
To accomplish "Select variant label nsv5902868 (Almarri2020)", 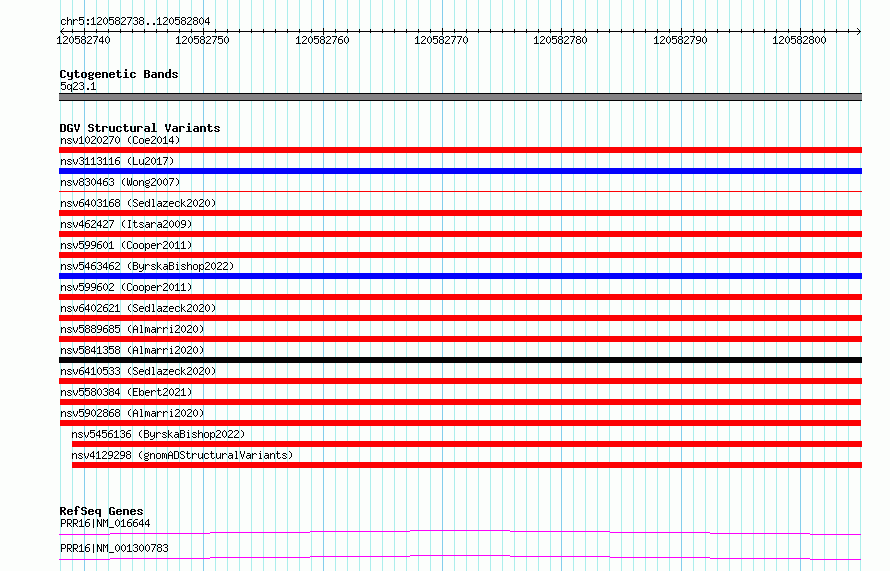I will [x=132, y=413].
